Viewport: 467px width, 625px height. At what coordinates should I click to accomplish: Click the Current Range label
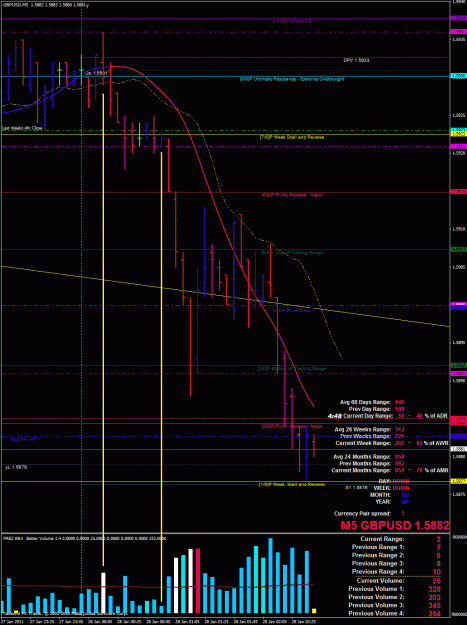382,539
